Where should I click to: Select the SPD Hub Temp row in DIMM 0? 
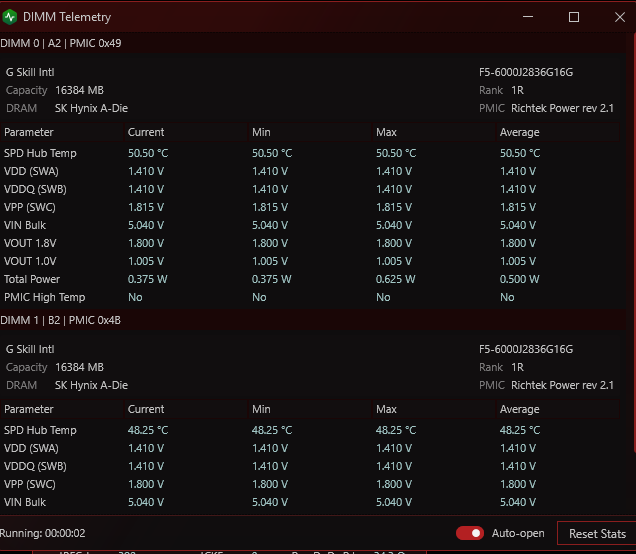click(310, 153)
